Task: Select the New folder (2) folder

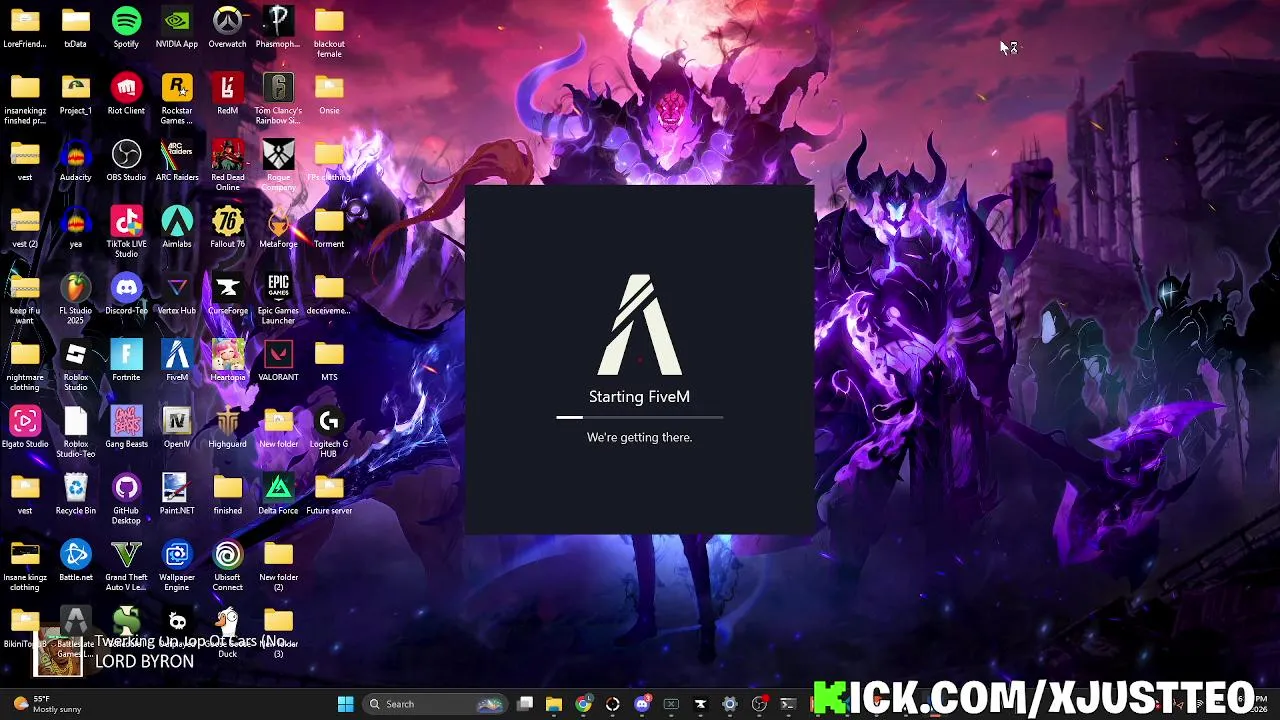Action: coord(278,566)
